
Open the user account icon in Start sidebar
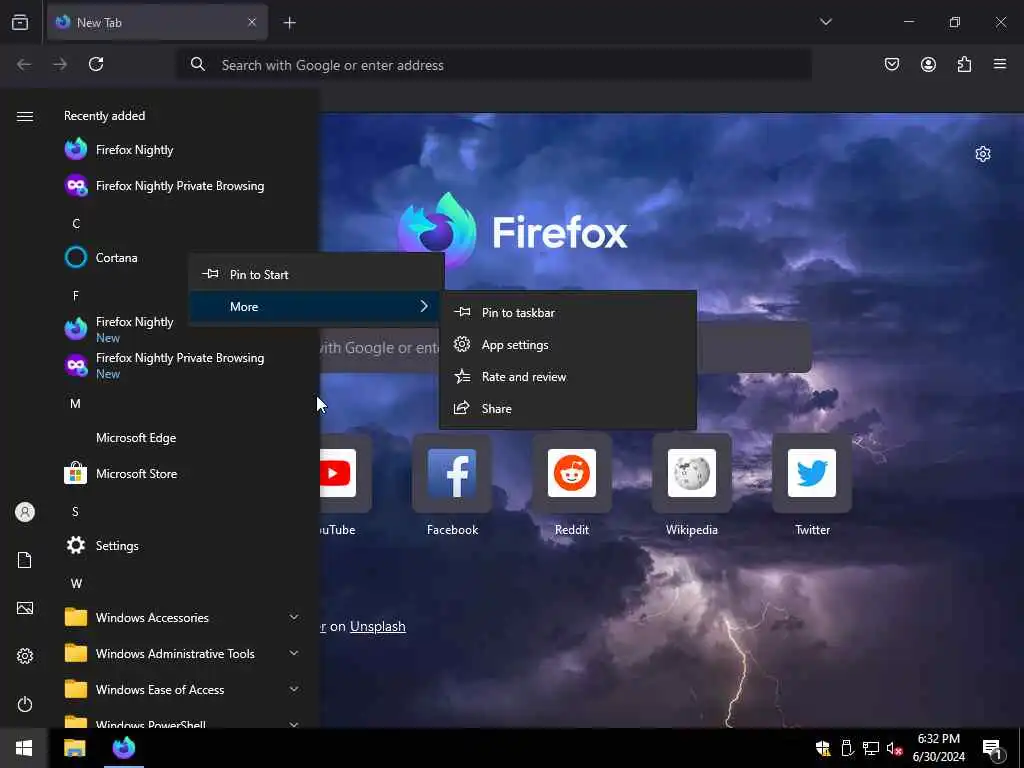[25, 512]
